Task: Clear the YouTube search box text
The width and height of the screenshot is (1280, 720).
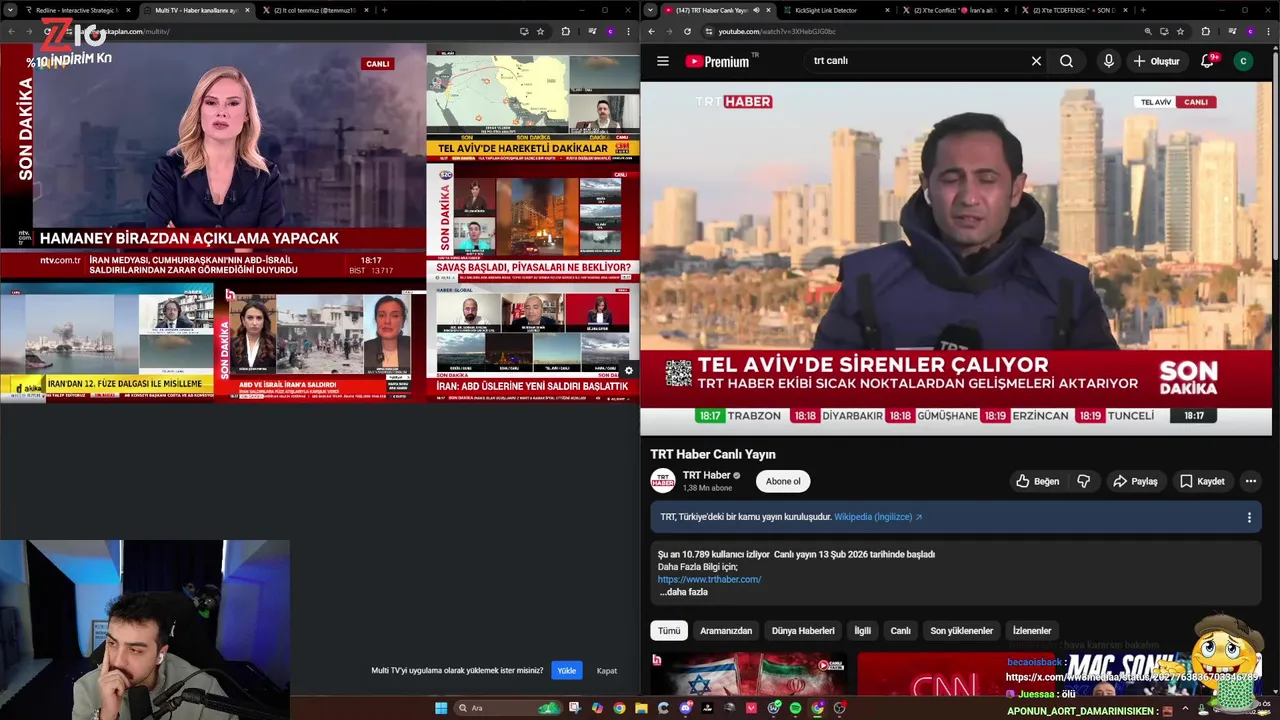Action: pos(1036,61)
